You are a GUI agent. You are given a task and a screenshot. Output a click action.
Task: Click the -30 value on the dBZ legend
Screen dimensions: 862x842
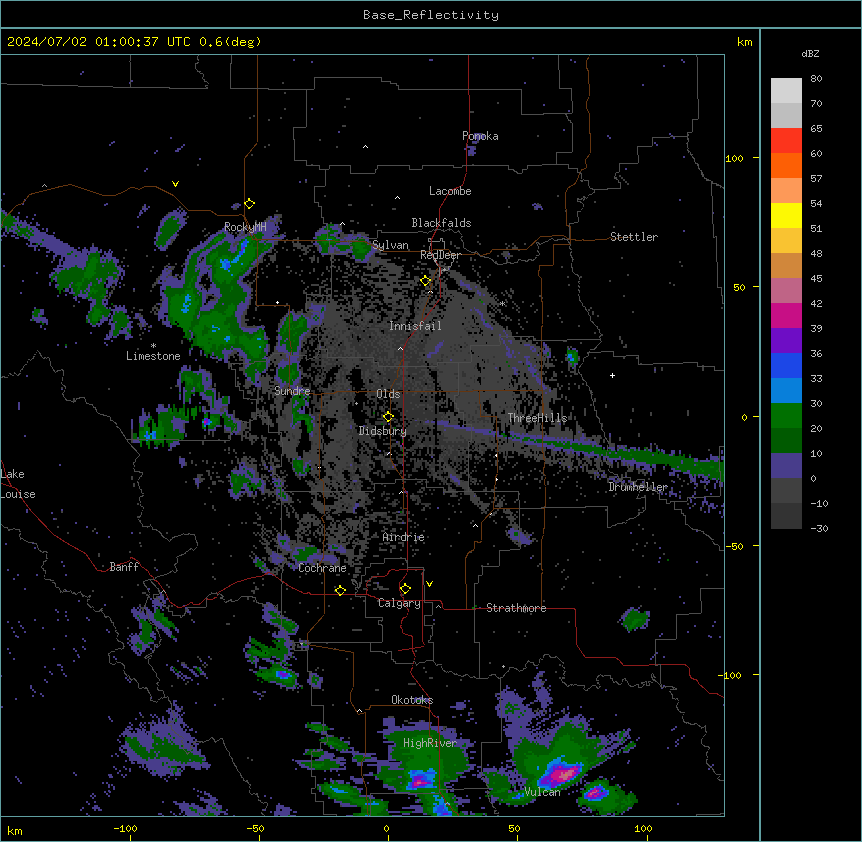pos(819,529)
